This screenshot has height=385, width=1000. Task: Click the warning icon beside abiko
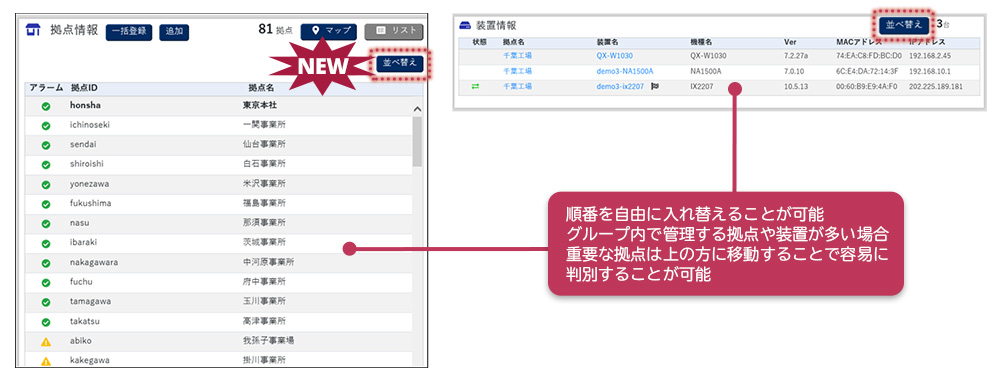(46, 342)
